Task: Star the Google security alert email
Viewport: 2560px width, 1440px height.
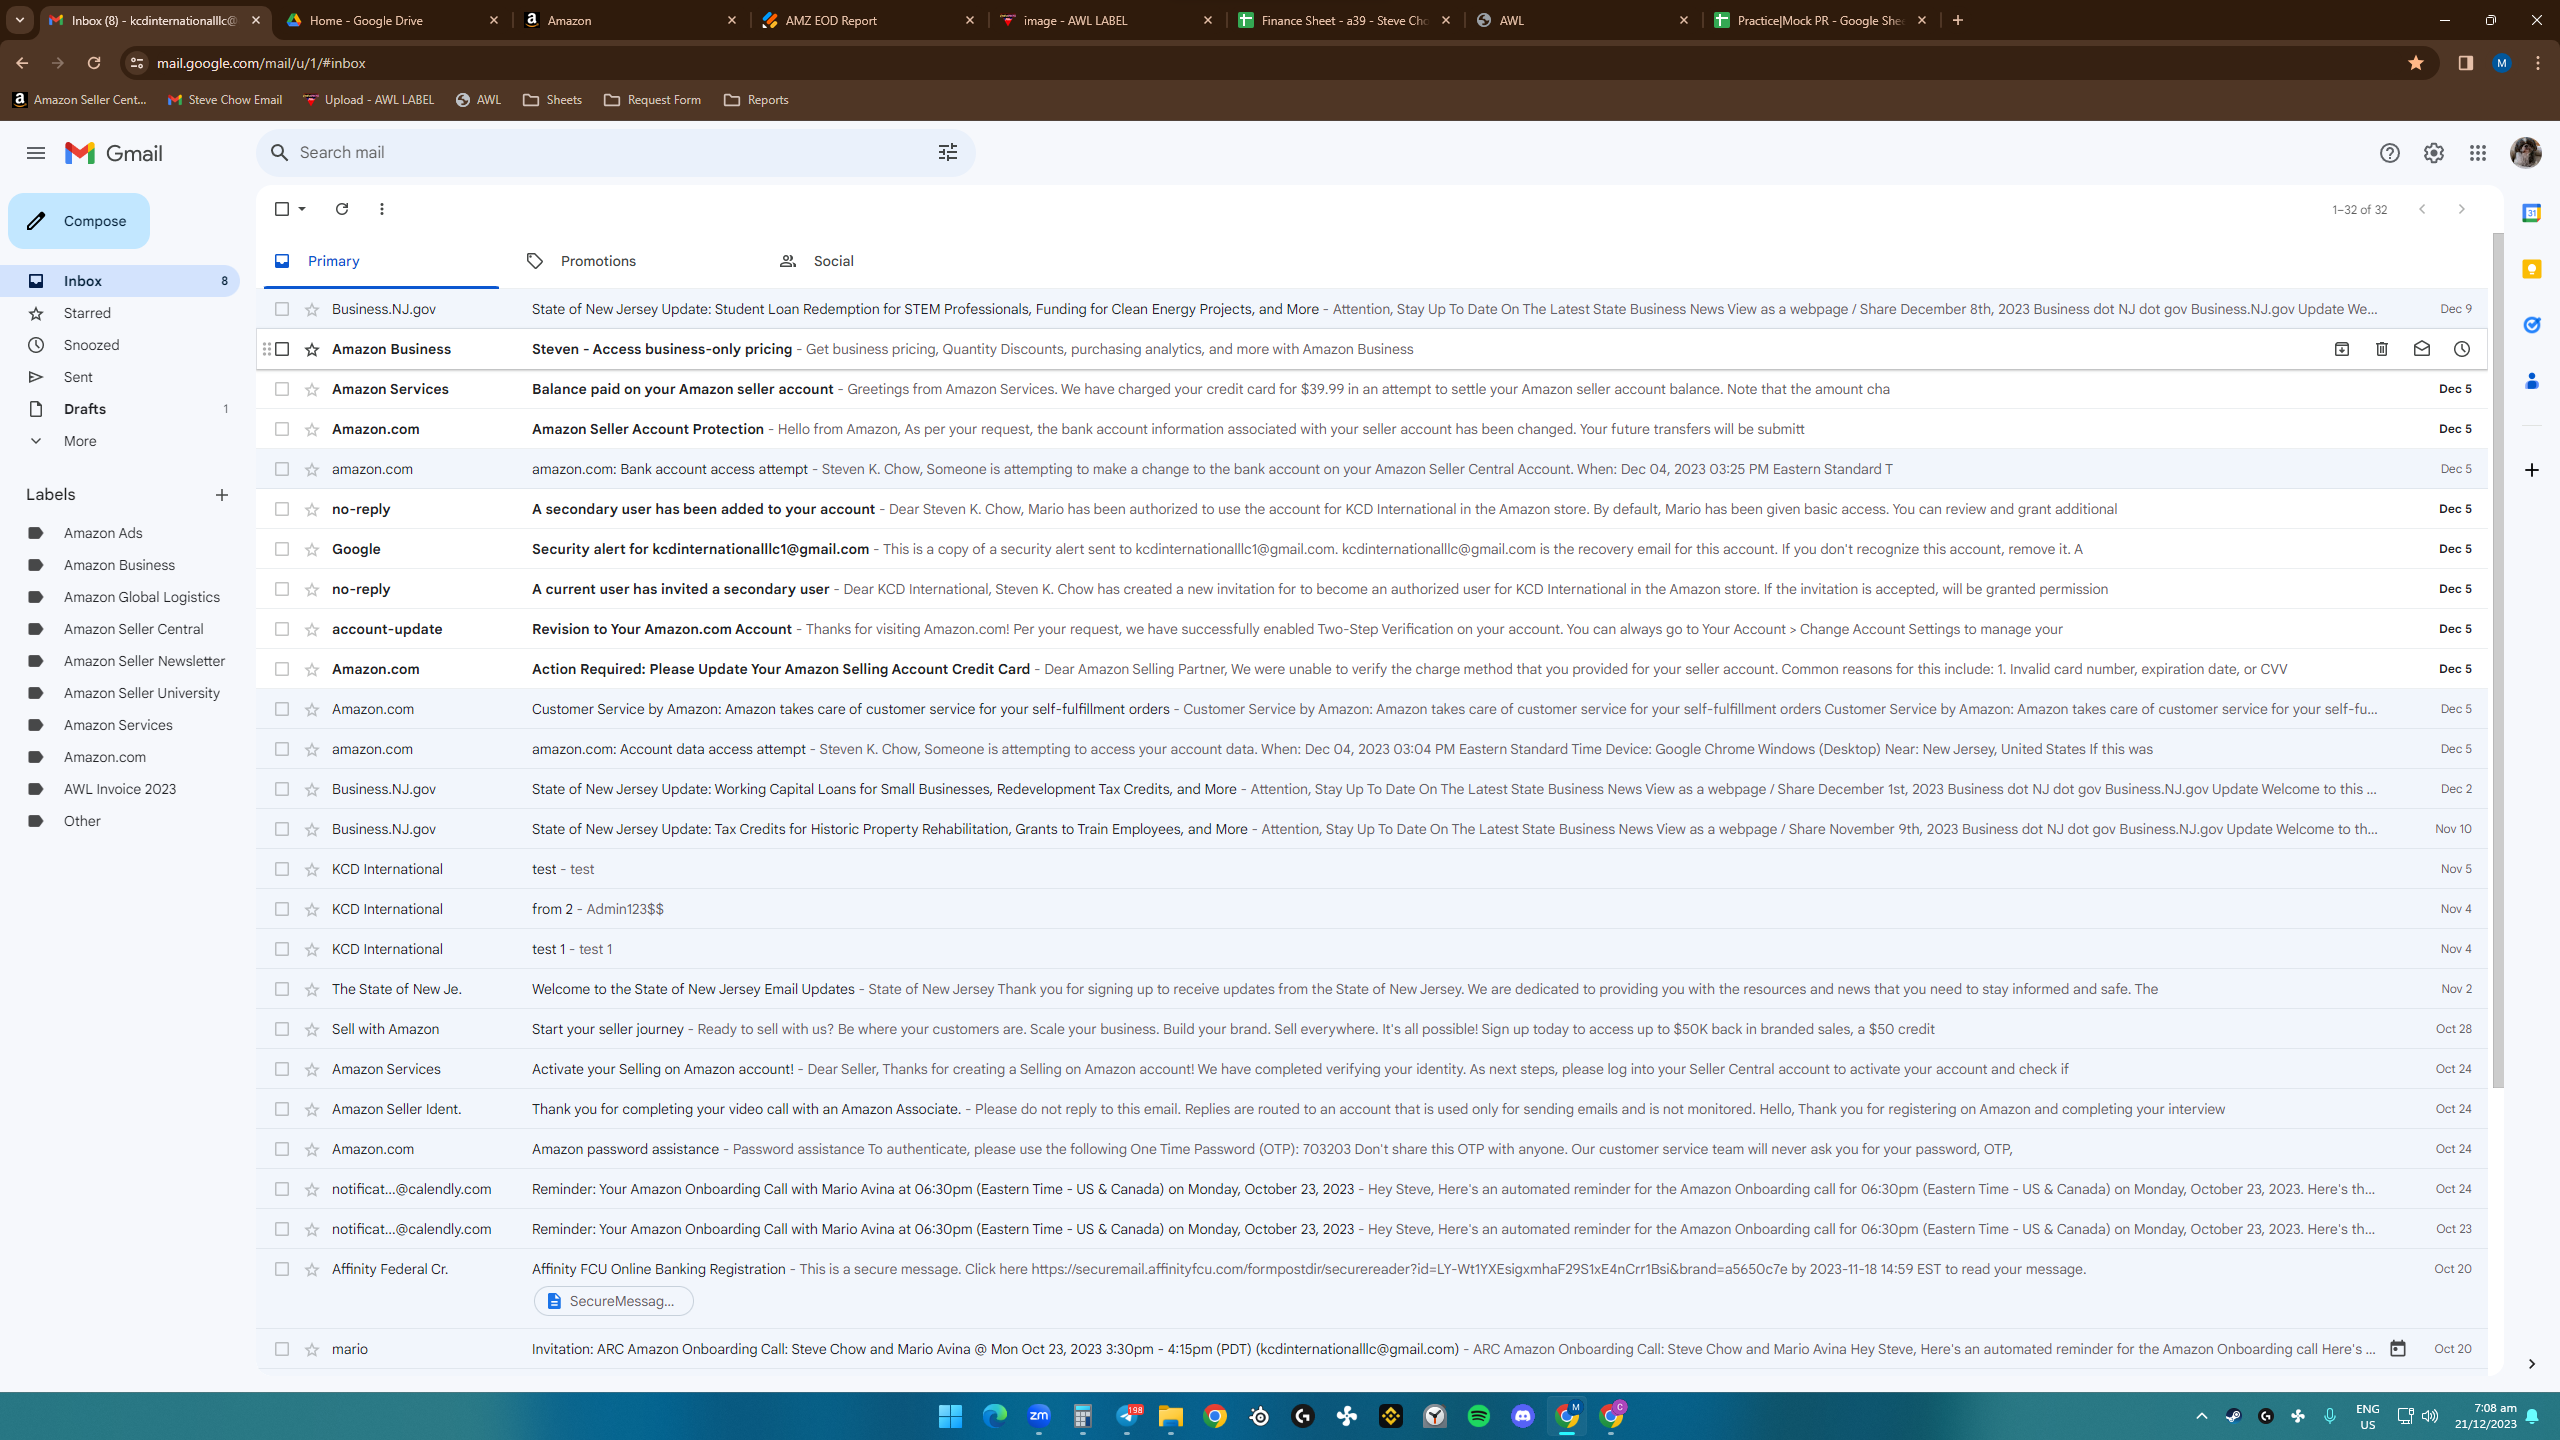Action: (x=312, y=549)
